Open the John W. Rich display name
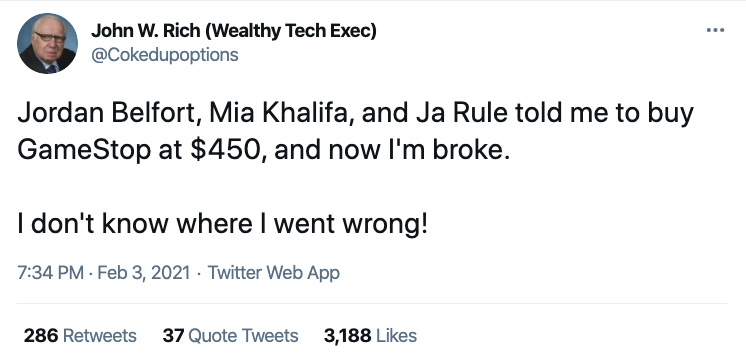Image resolution: width=746 pixels, height=363 pixels. point(234,31)
